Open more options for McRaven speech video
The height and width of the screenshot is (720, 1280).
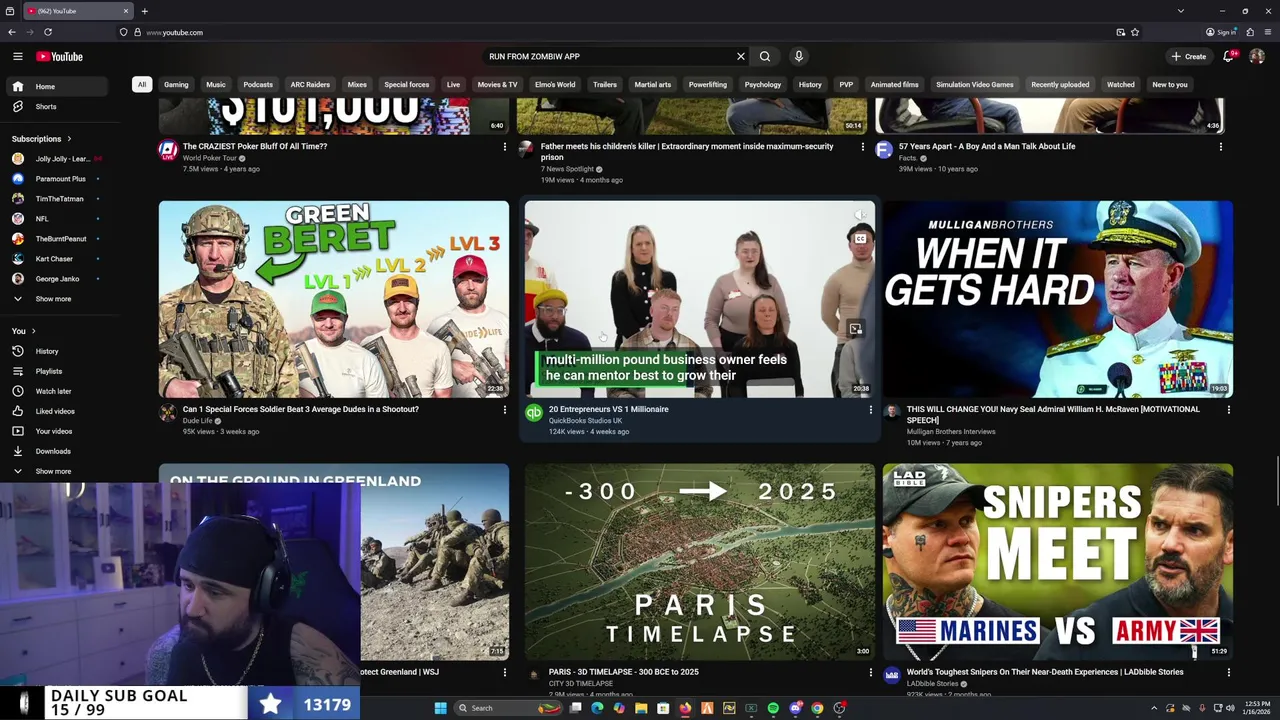pyautogui.click(x=1228, y=410)
